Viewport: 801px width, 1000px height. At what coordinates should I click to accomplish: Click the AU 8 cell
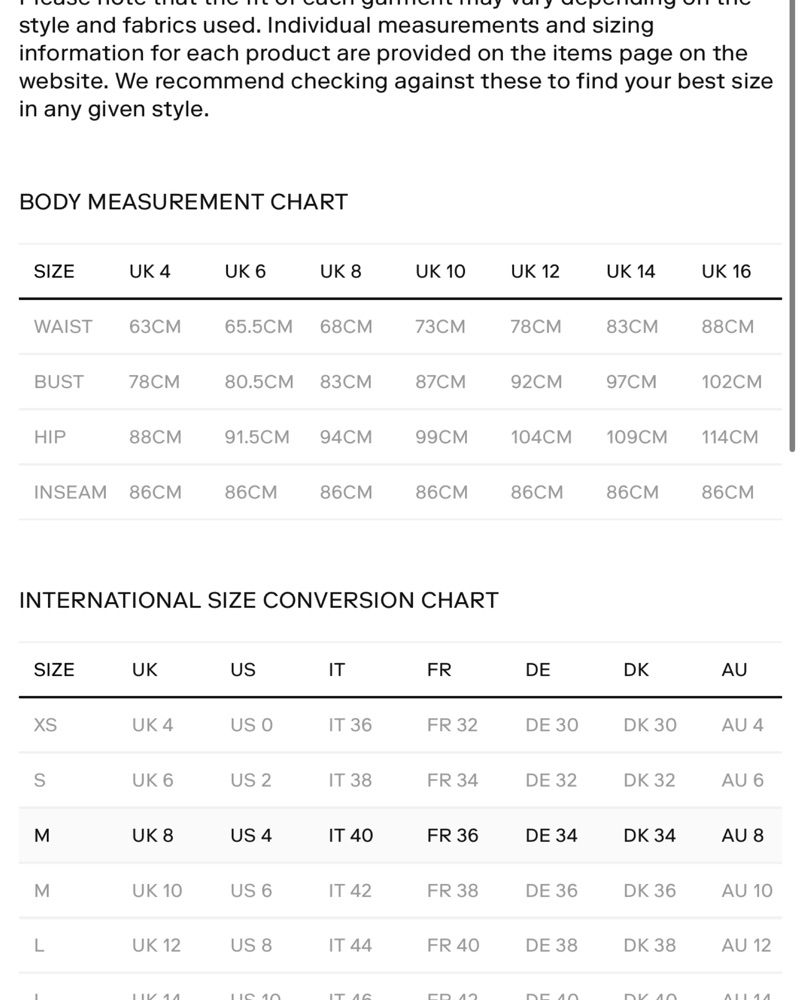pyautogui.click(x=742, y=835)
